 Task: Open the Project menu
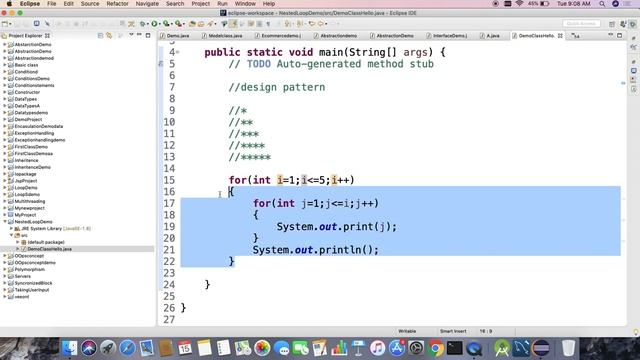(200, 4)
